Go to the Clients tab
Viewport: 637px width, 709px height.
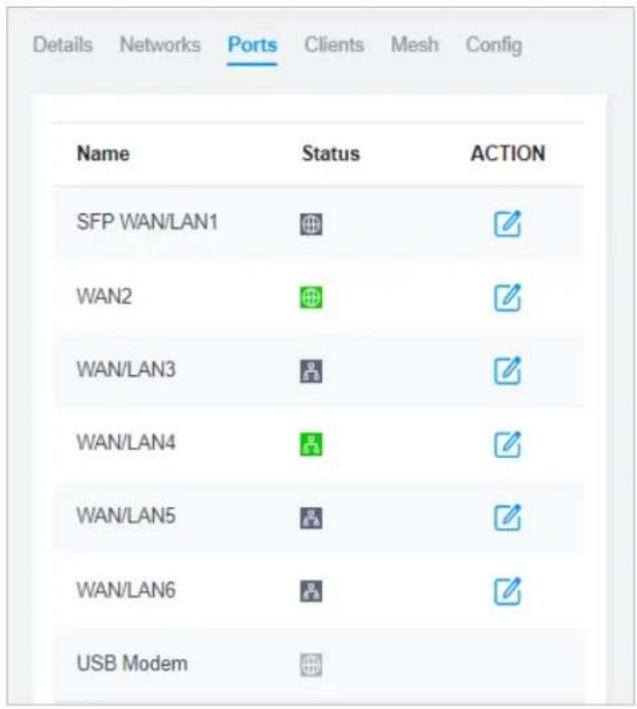coord(334,45)
